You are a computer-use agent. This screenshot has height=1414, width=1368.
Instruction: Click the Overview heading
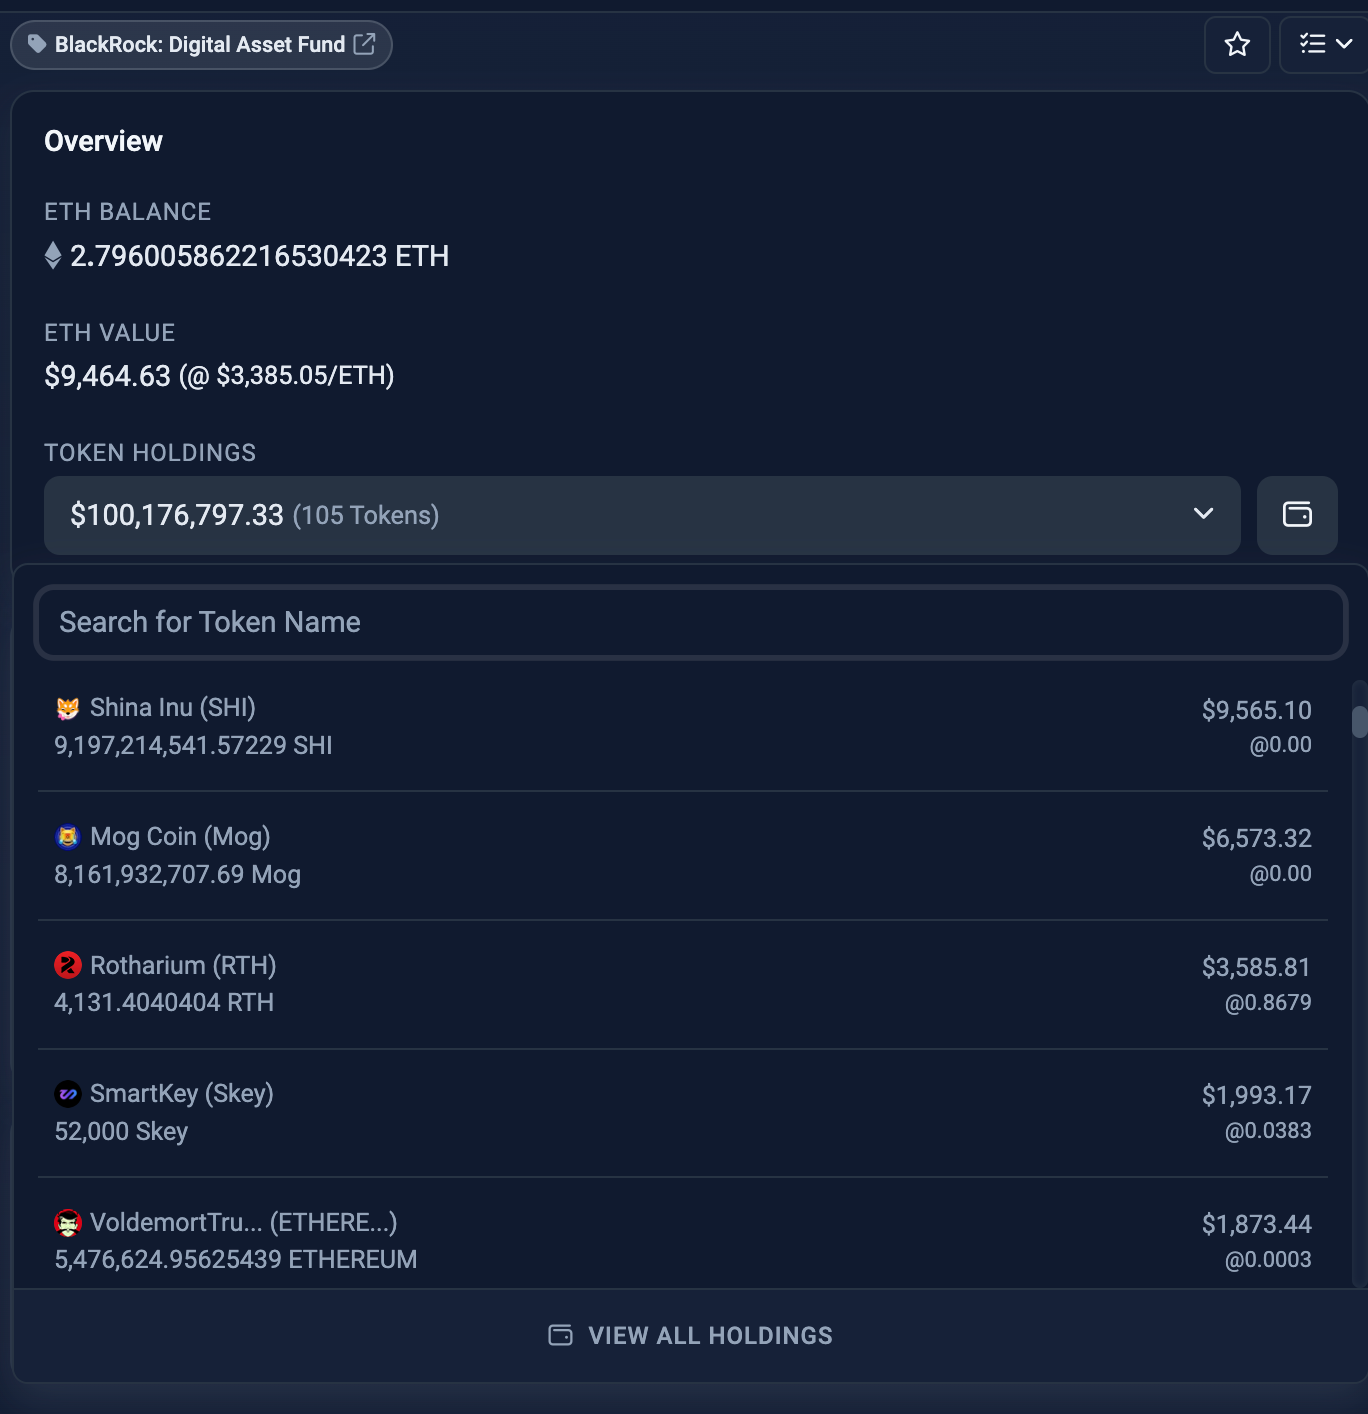[x=103, y=141]
